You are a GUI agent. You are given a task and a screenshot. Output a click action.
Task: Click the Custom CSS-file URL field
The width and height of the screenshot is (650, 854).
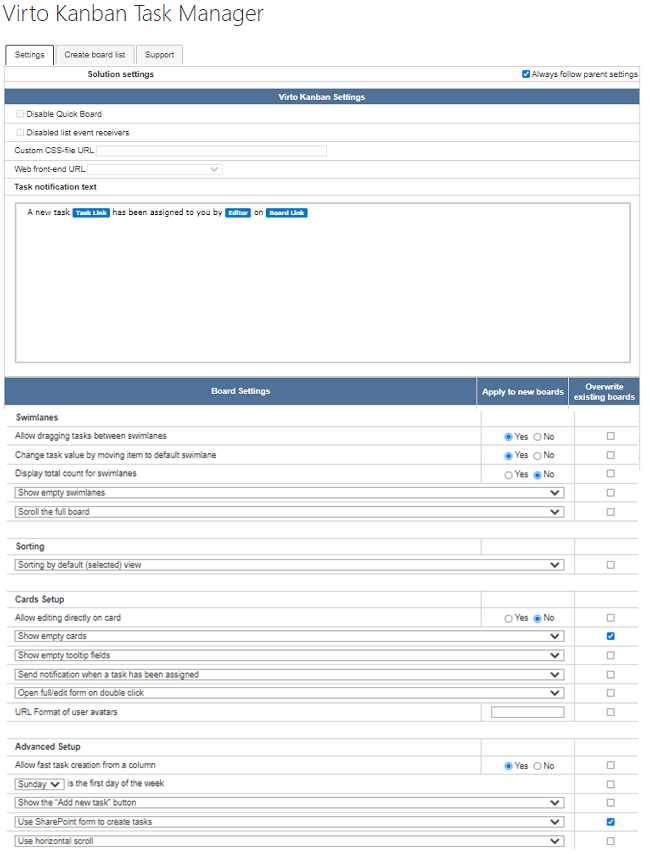[211, 151]
